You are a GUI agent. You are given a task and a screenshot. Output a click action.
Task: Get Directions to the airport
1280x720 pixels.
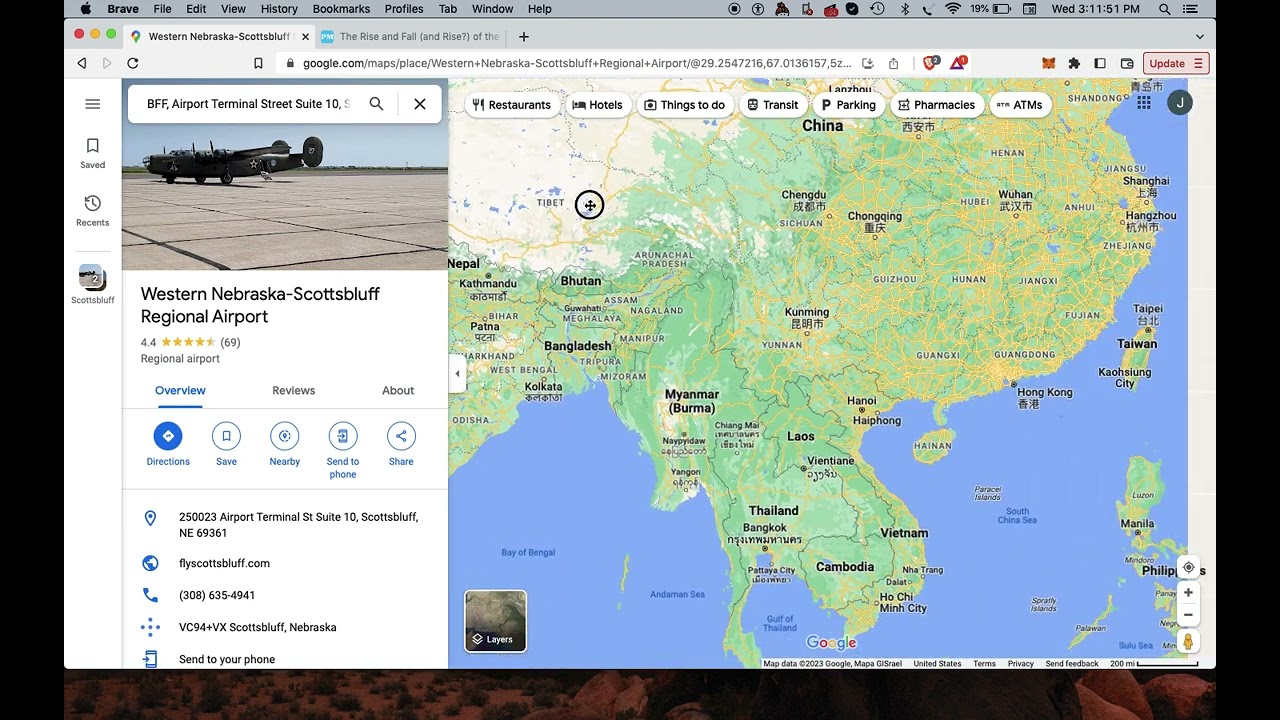click(168, 444)
